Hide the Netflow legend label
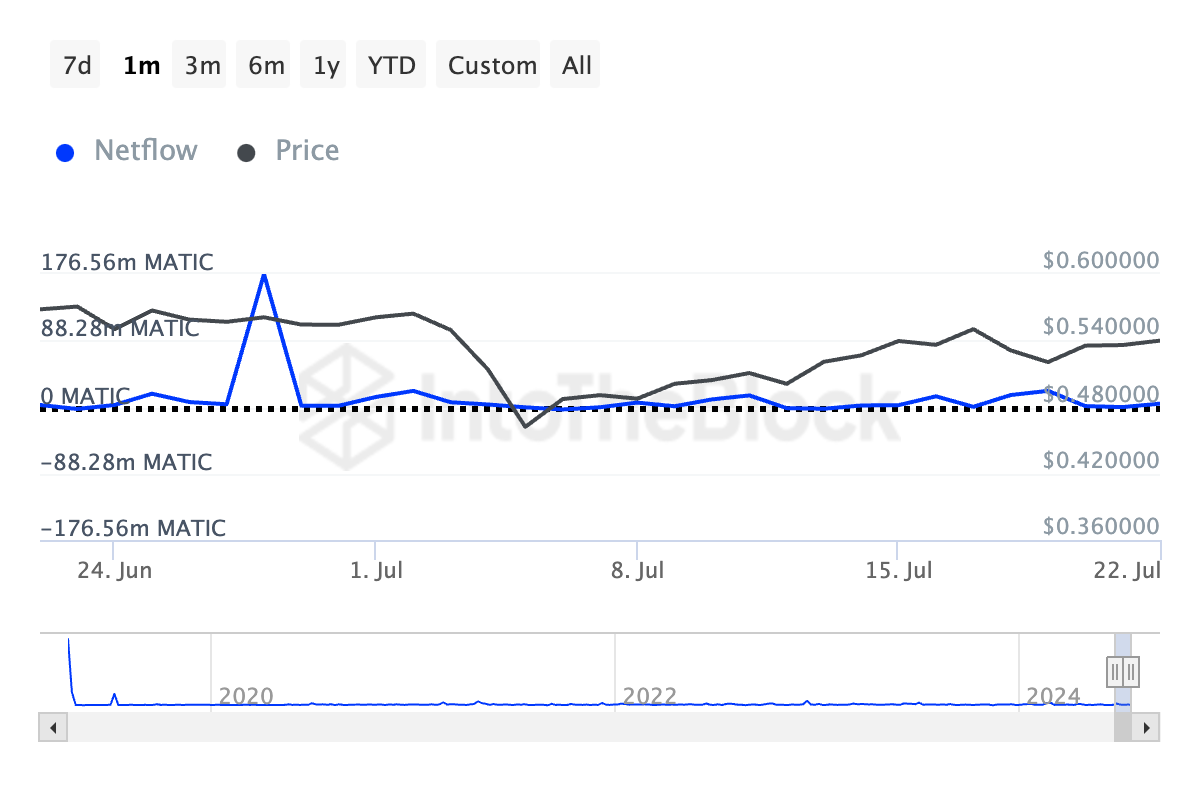The image size is (1200, 800). tap(146, 151)
